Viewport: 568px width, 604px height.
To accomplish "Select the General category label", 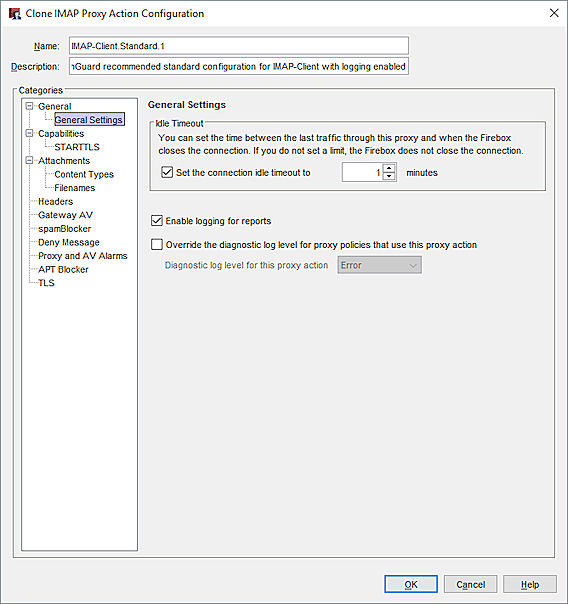I will (x=54, y=106).
